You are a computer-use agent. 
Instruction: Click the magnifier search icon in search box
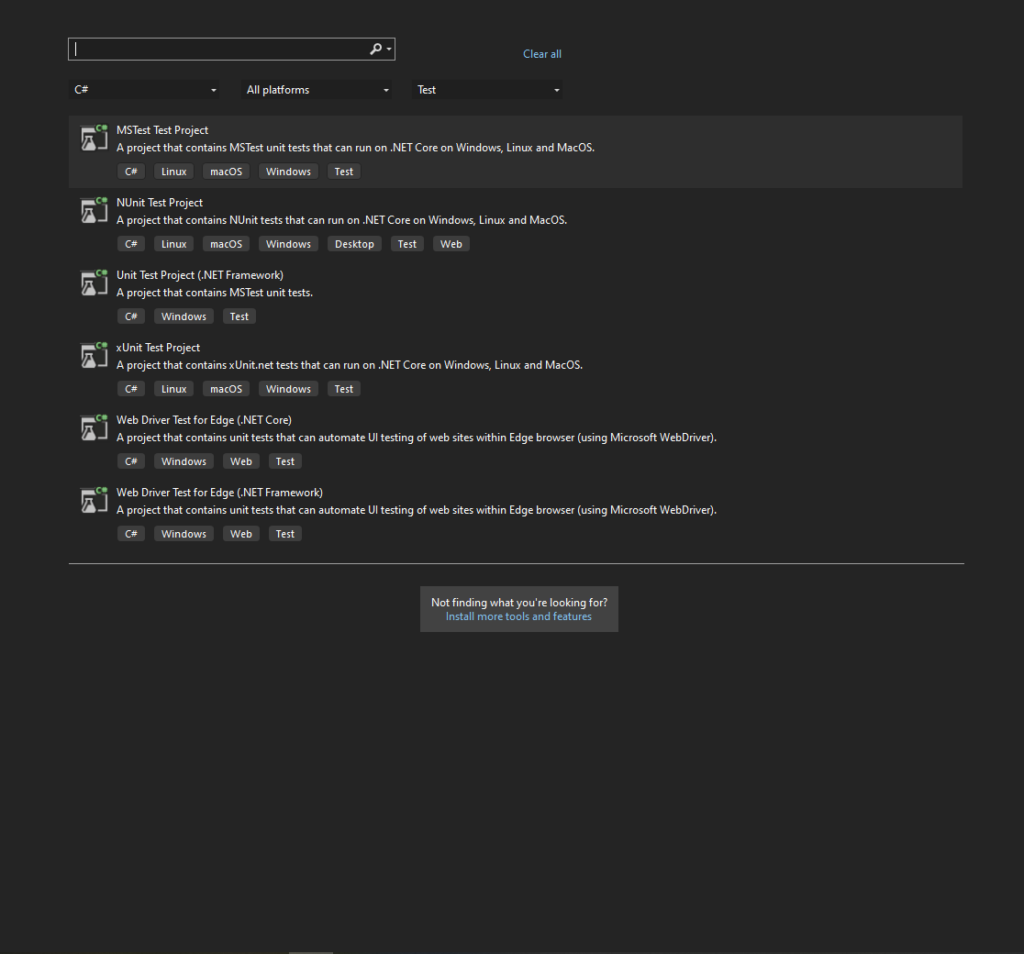376,49
